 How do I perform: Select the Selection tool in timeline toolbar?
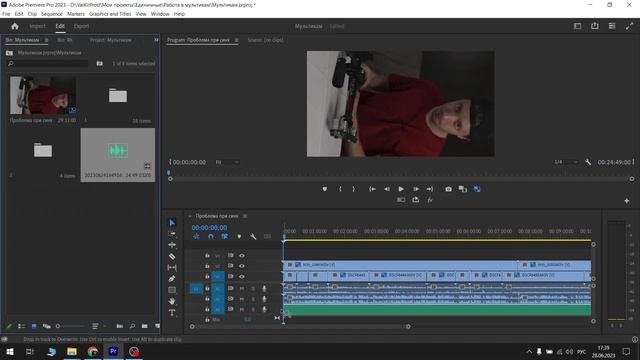[172, 222]
